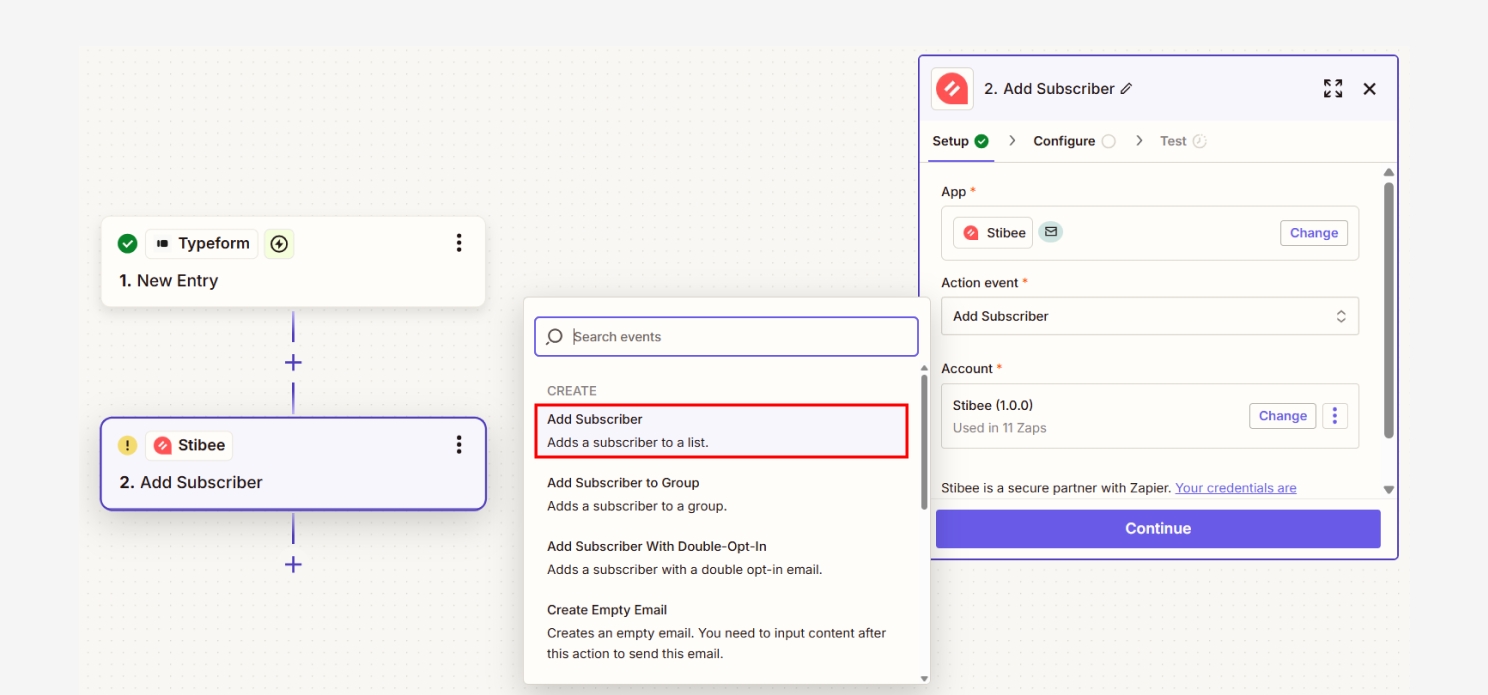Open the Stibee account three-dot options
The height and width of the screenshot is (695, 1488).
pyautogui.click(x=1335, y=416)
